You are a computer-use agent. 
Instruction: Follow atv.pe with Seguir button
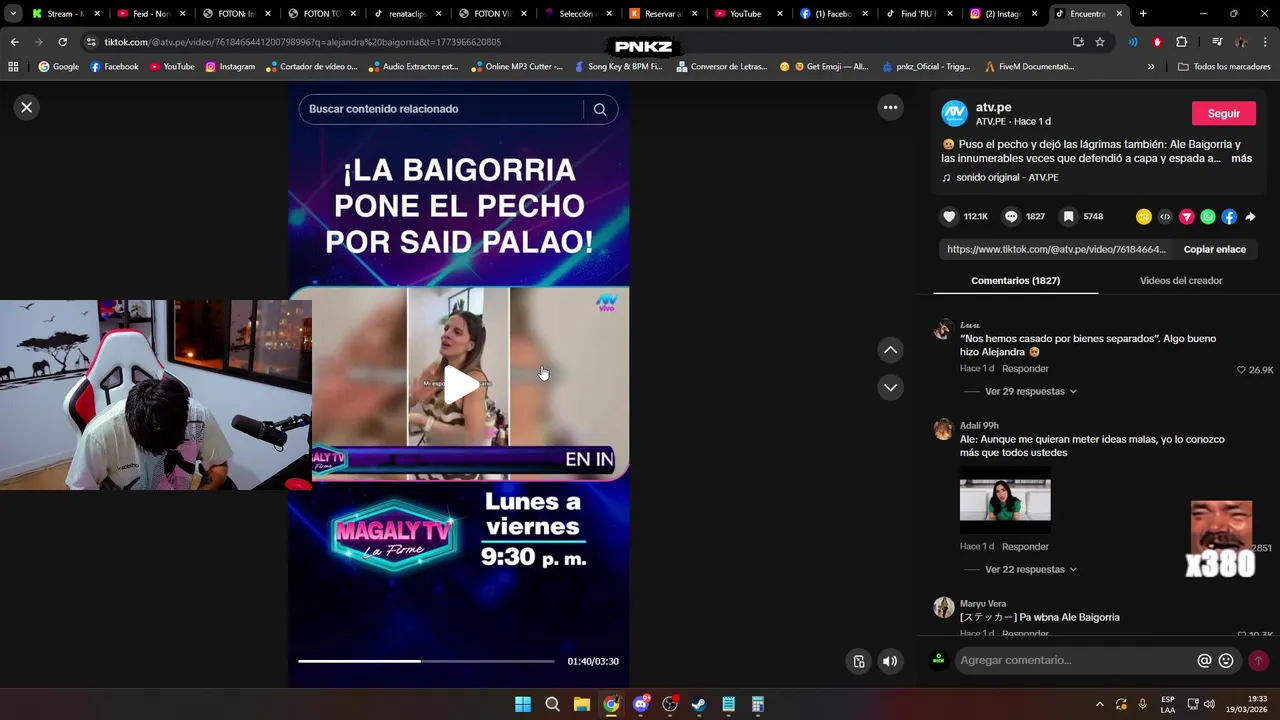[1223, 113]
